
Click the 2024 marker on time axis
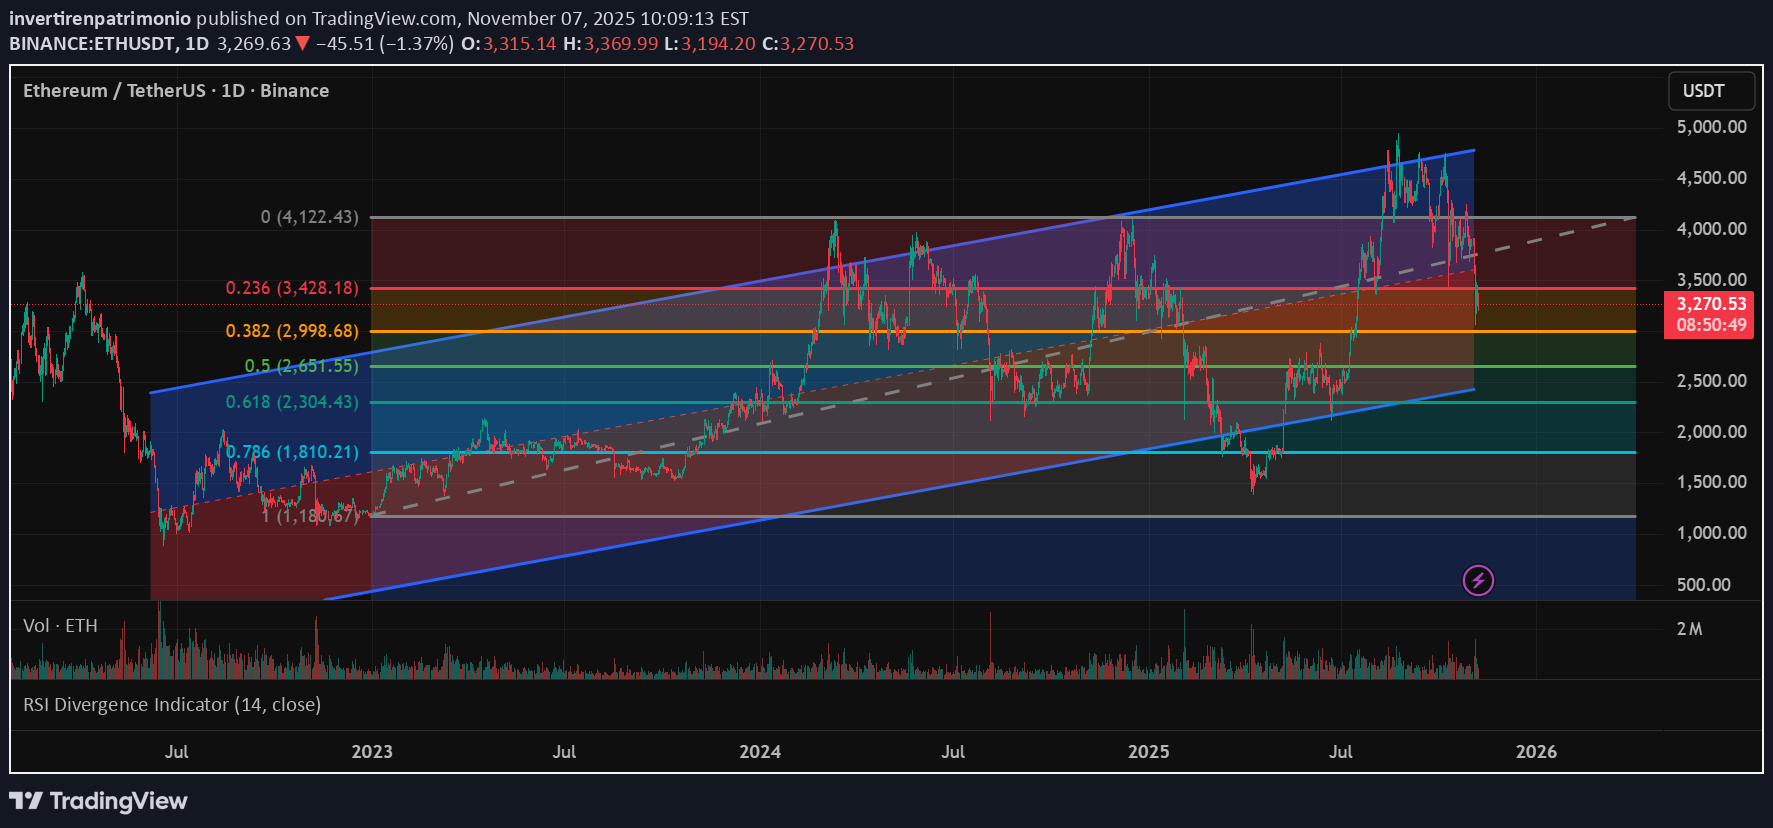(x=760, y=752)
